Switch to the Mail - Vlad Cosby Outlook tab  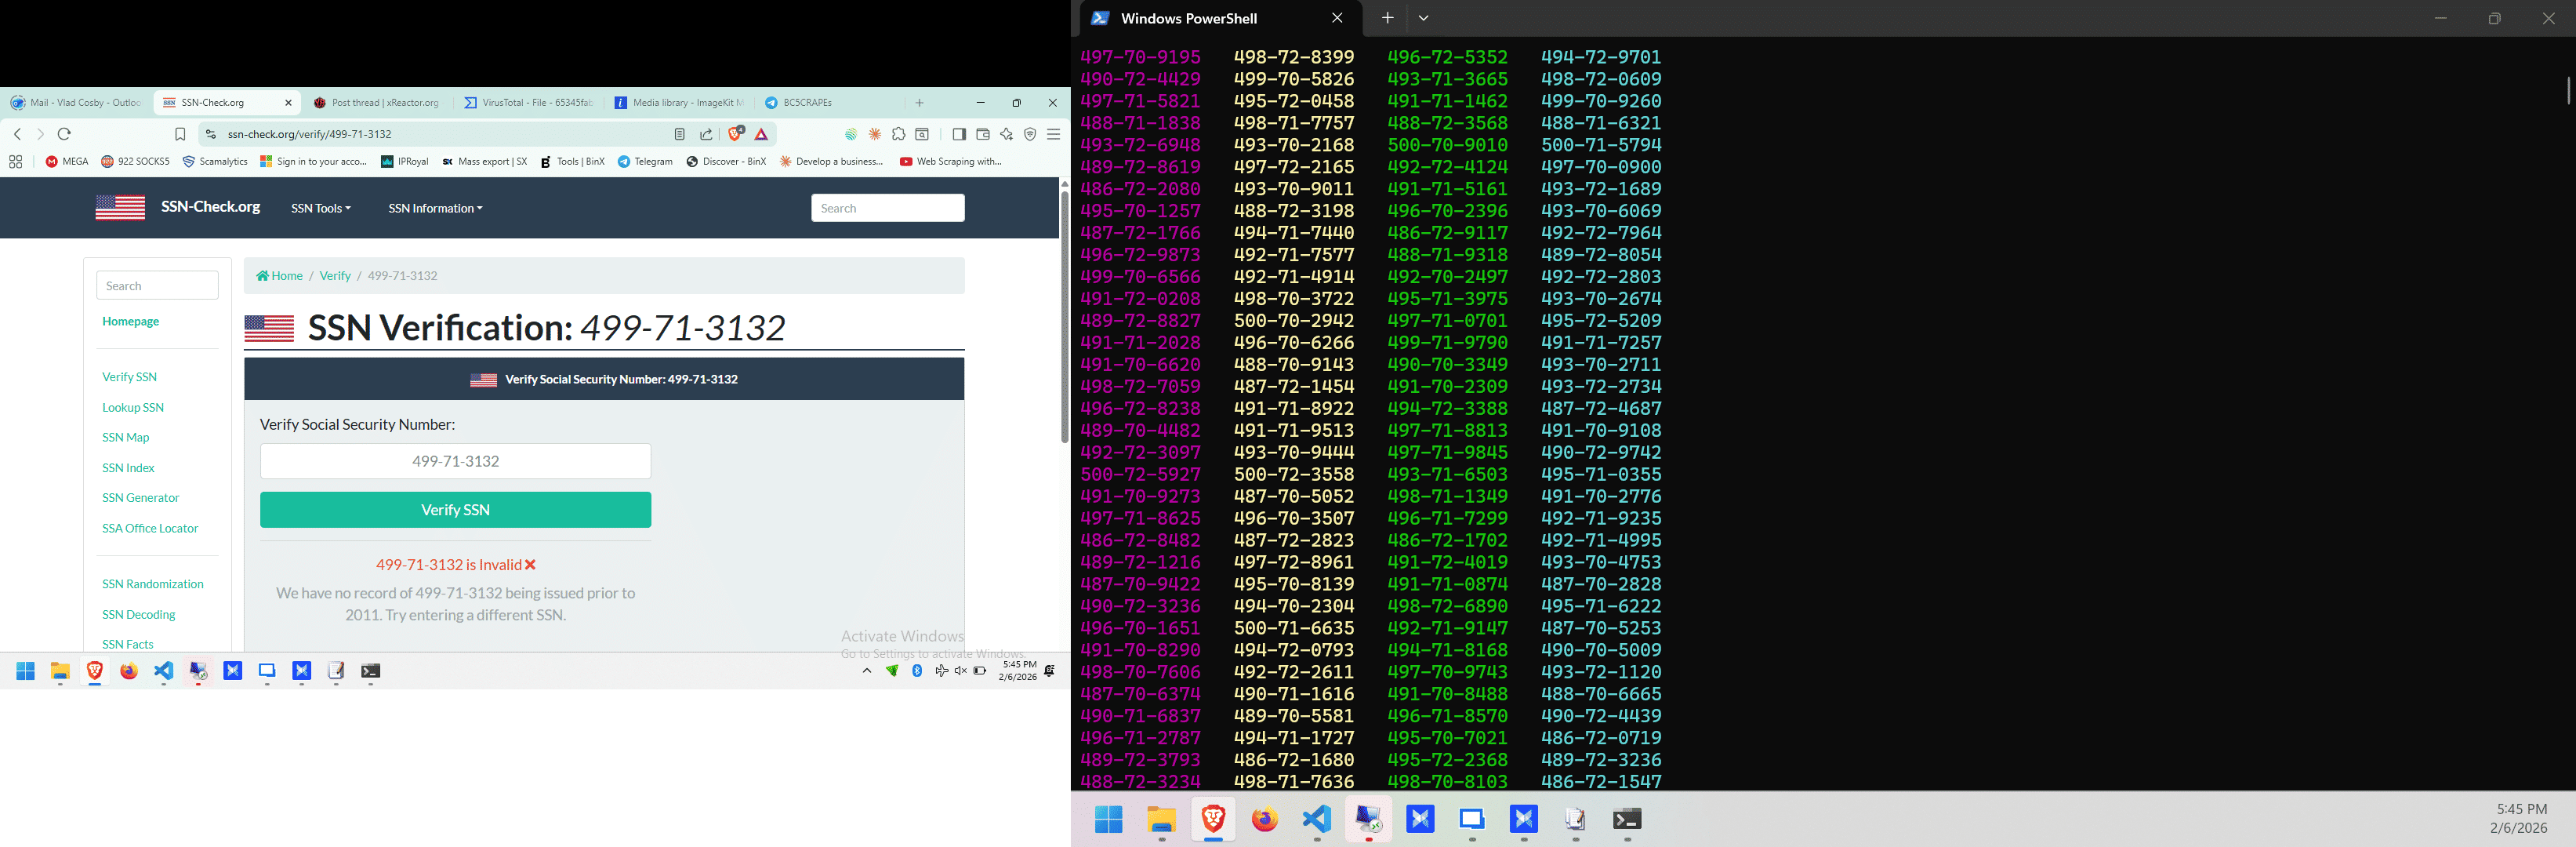coord(76,102)
